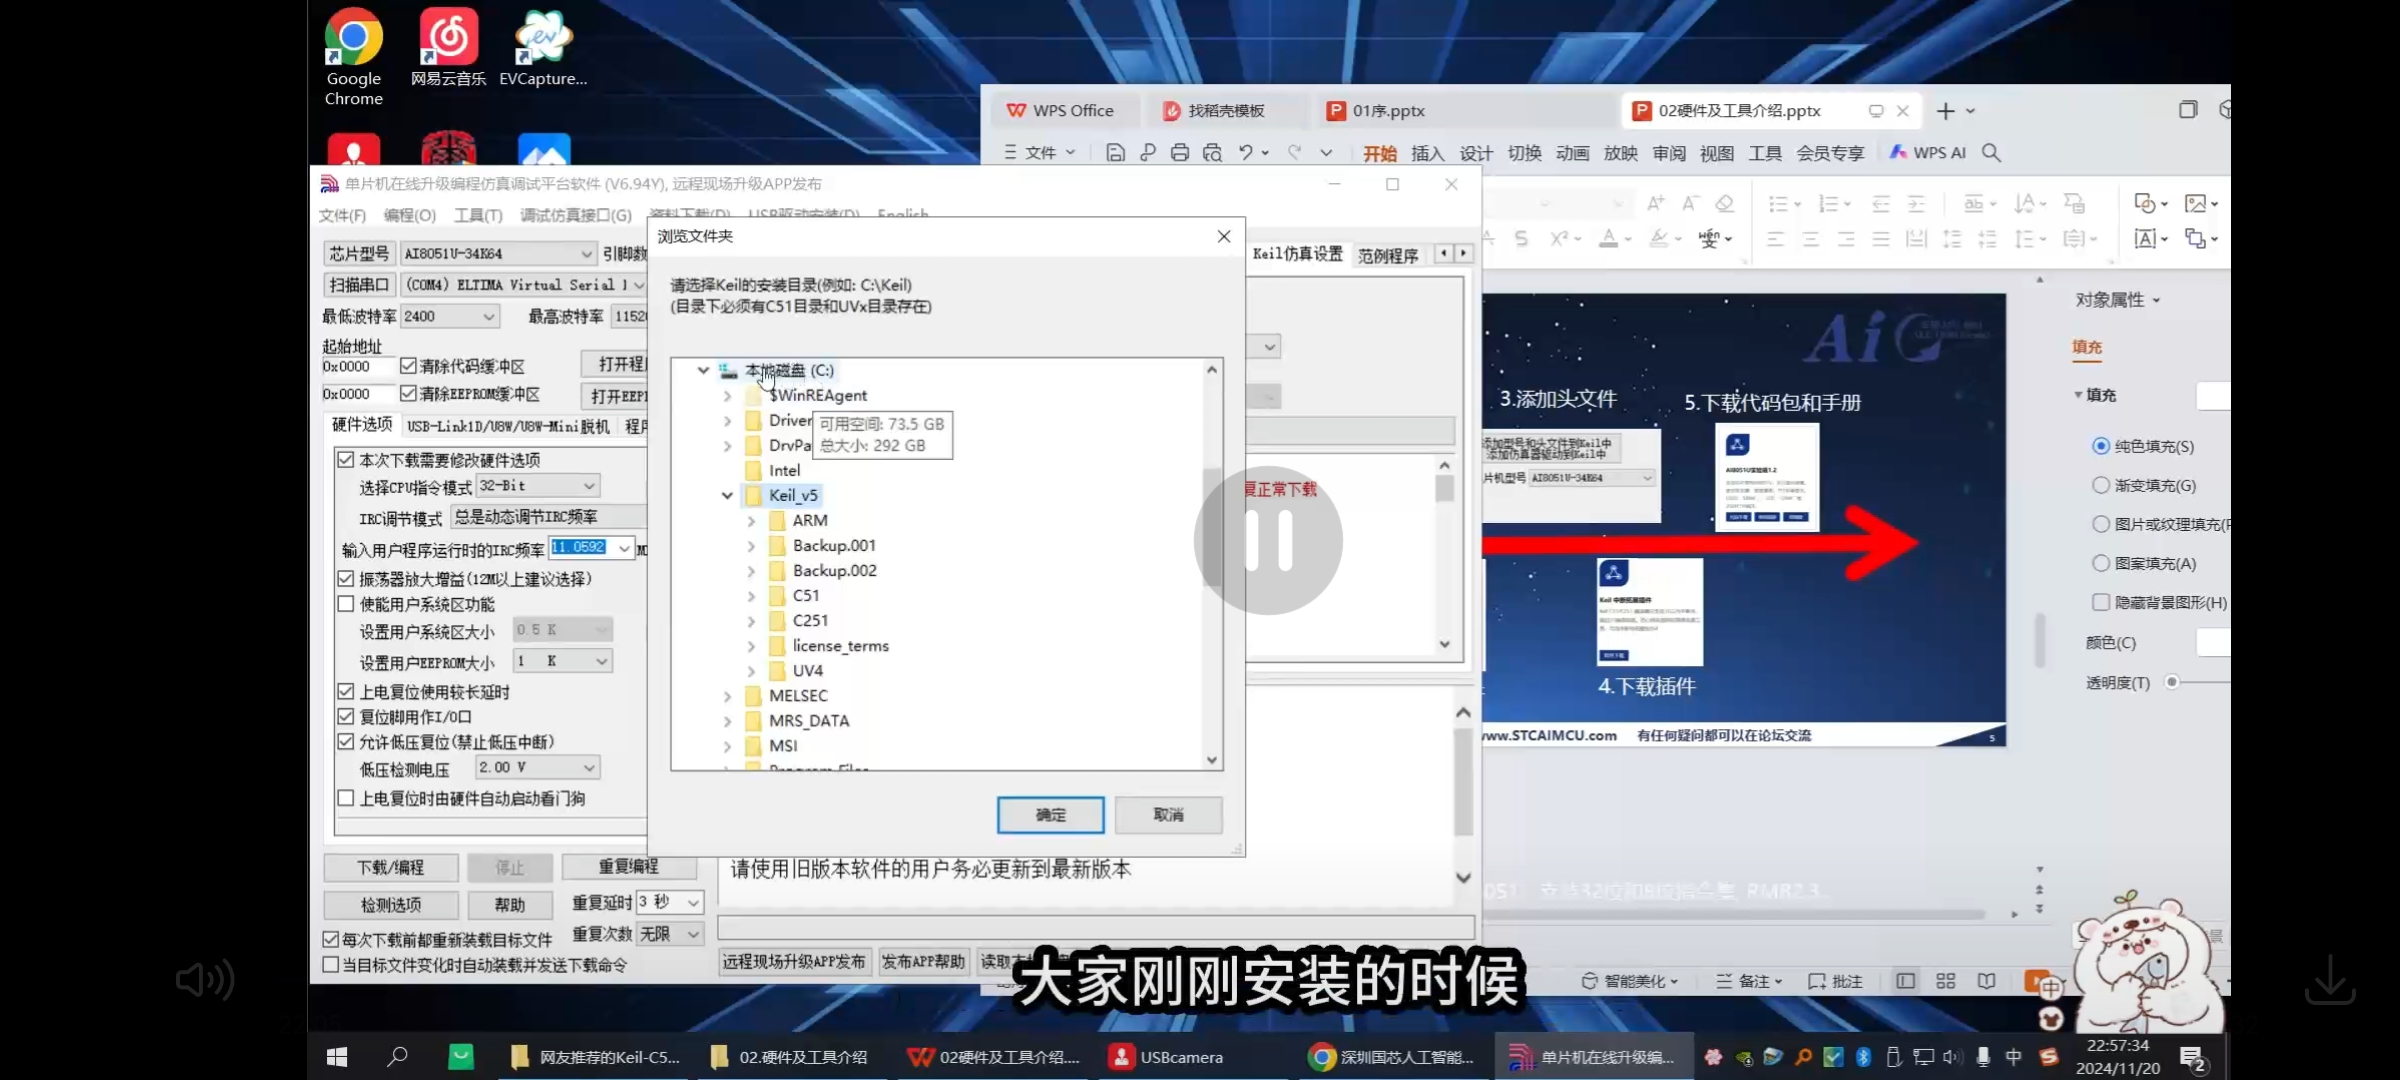The width and height of the screenshot is (2400, 1080).
Task: Click the 颜色(C) color swatch
Action: click(x=2213, y=642)
